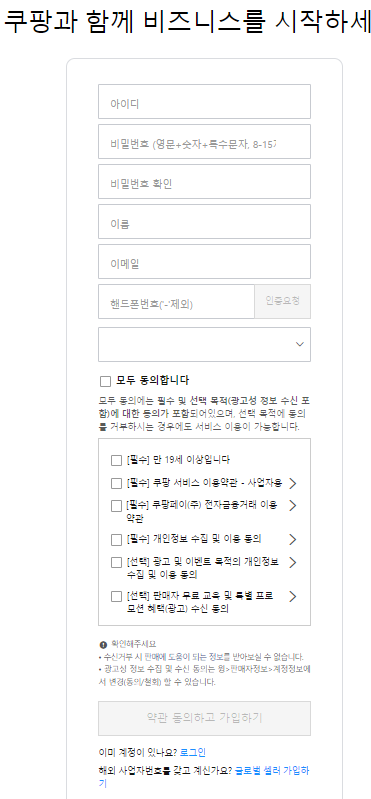Open 쿠팡페이 전자금융거래 이용약관 chevron
The height and width of the screenshot is (799, 371).
tap(293, 505)
